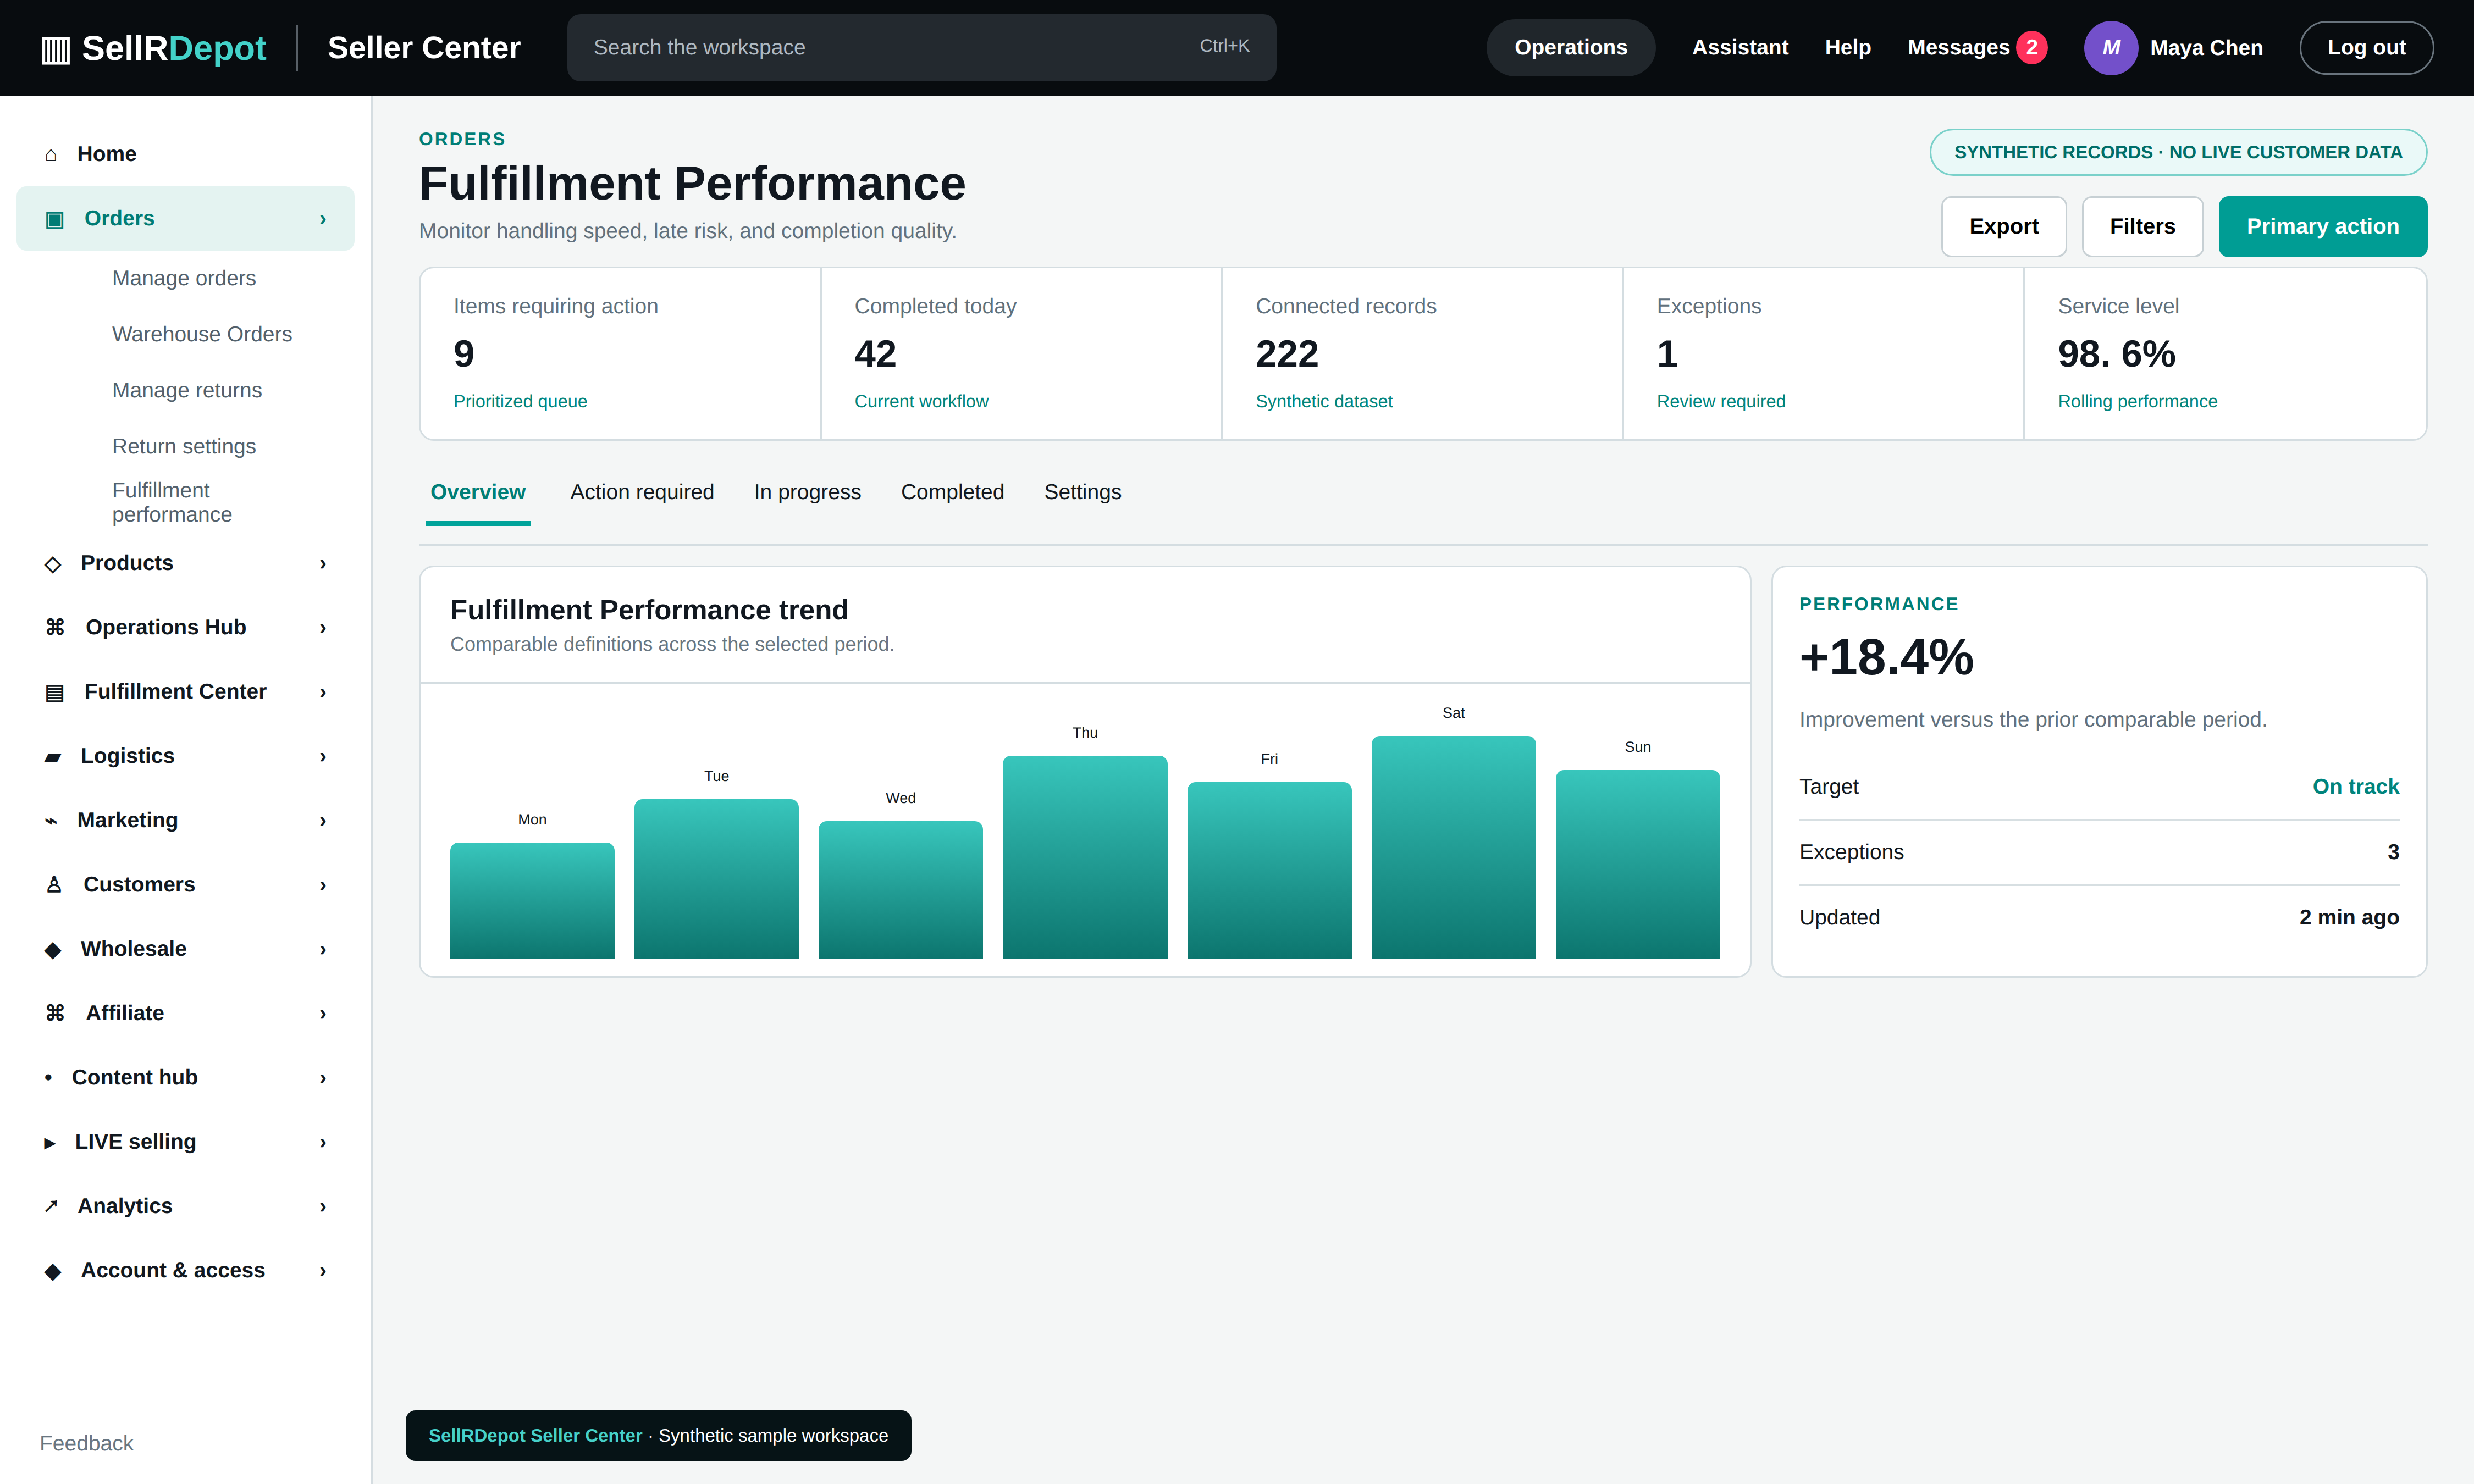Screen dimensions: 2474x1484
Task: Click the Wholesale diamond icon
Action: point(53,950)
